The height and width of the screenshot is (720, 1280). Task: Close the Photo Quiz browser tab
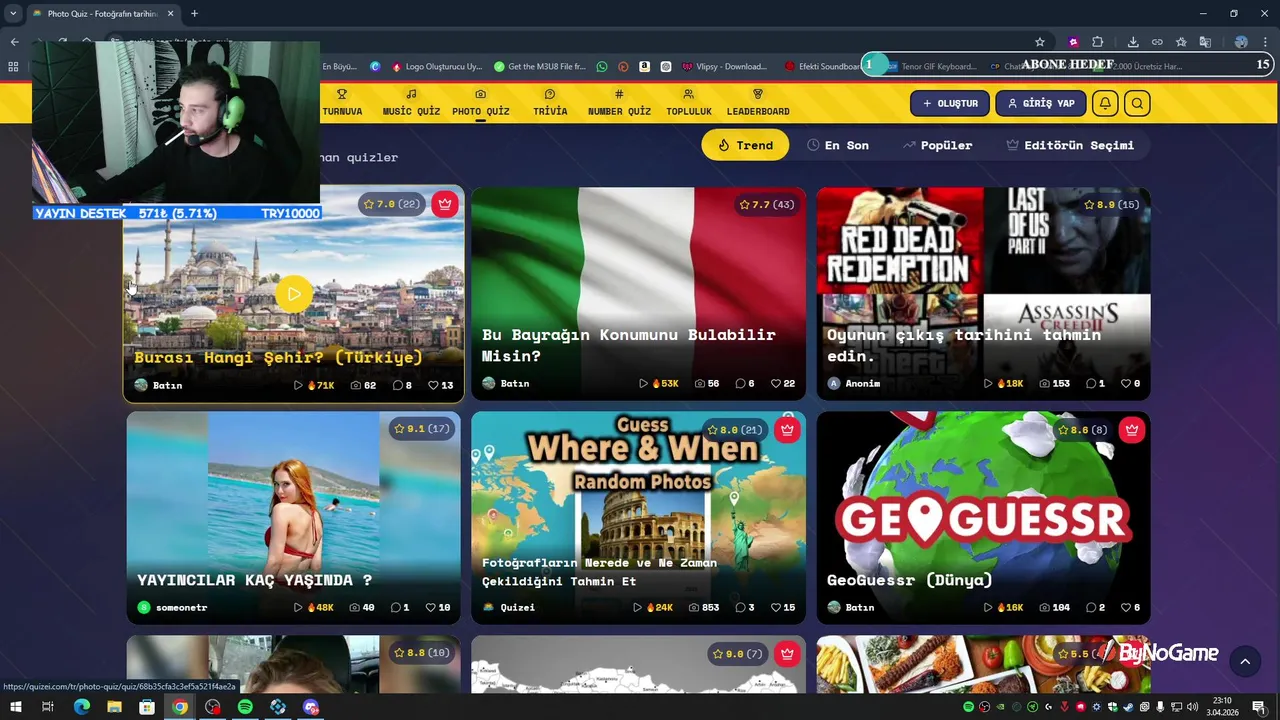(170, 14)
